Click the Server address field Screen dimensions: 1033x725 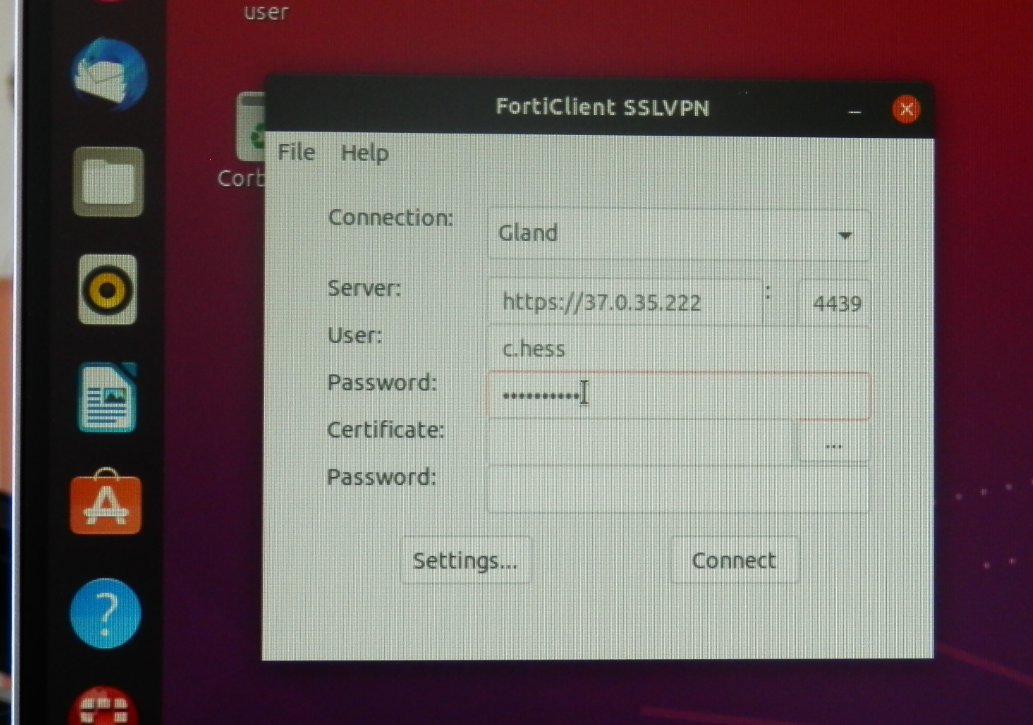pos(624,302)
